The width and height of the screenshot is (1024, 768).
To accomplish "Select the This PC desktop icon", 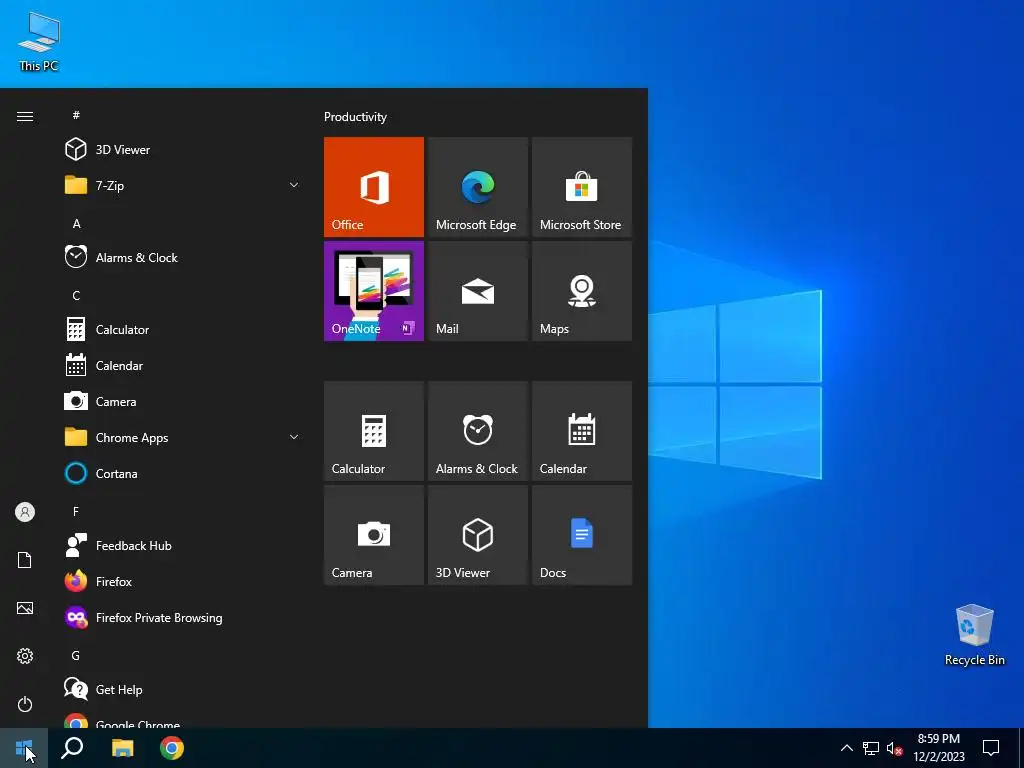I will [39, 42].
